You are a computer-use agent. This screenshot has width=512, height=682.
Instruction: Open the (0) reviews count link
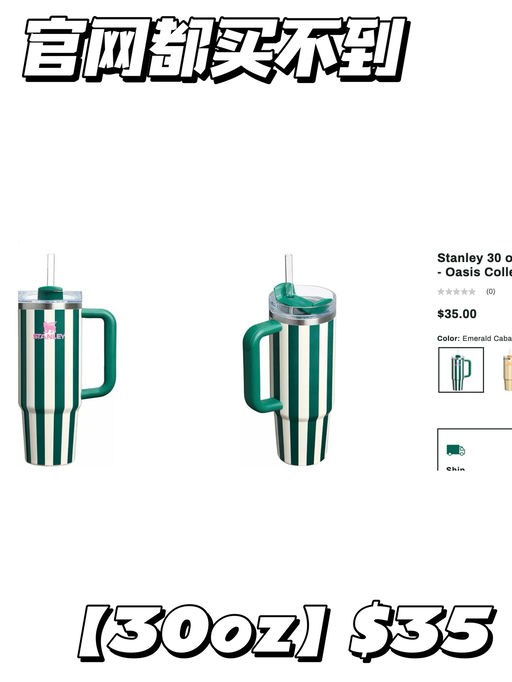pyautogui.click(x=490, y=291)
